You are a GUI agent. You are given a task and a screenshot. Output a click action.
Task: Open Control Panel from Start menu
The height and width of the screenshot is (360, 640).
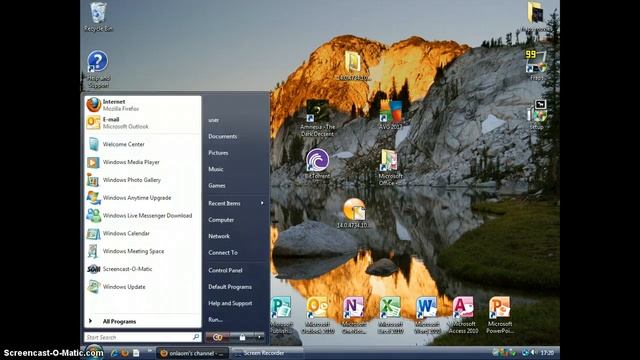[225, 270]
